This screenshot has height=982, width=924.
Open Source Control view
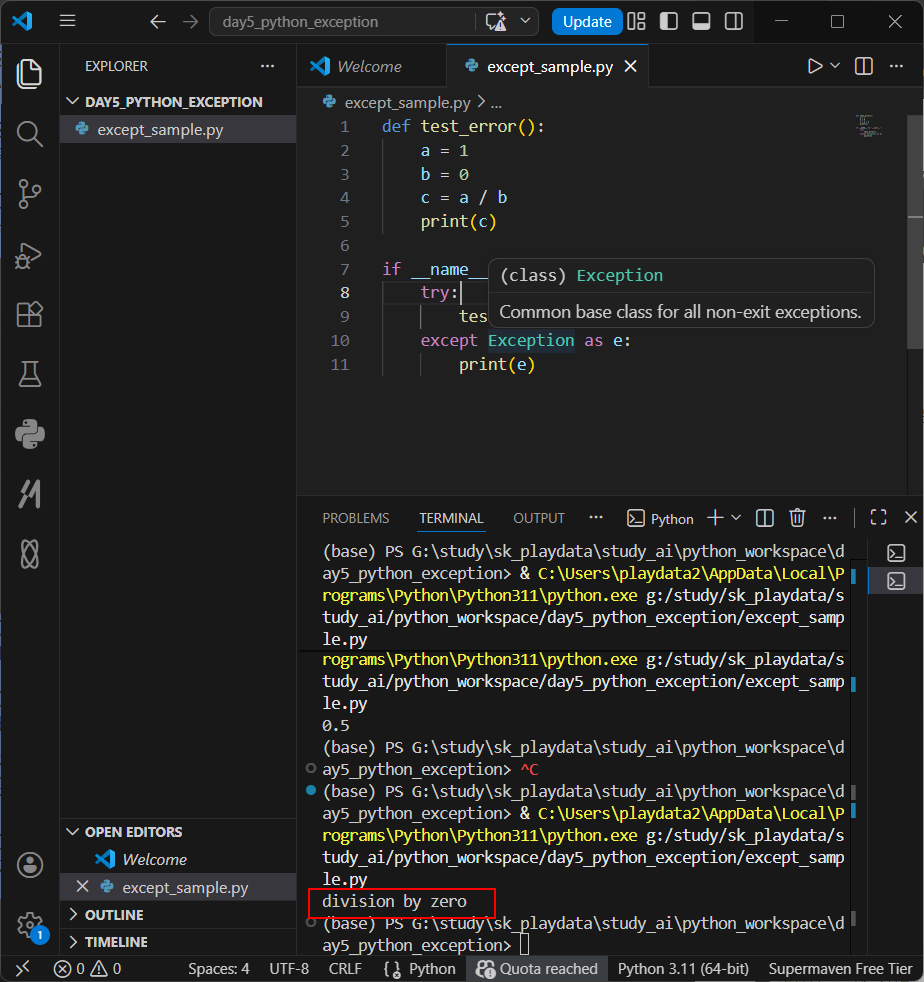point(29,194)
